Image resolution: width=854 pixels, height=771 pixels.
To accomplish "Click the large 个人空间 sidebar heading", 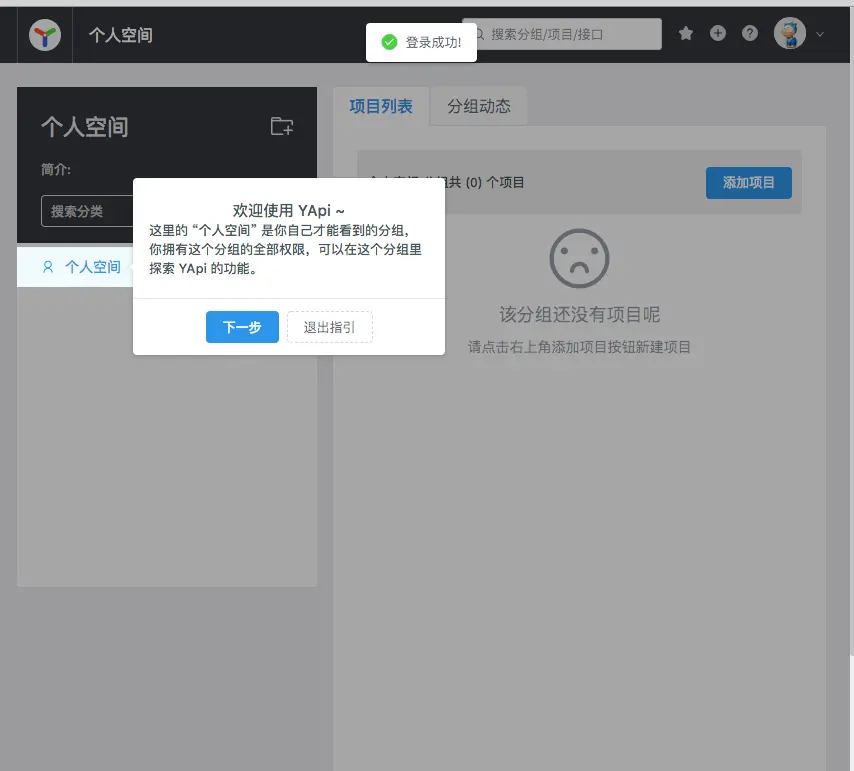I will [85, 127].
